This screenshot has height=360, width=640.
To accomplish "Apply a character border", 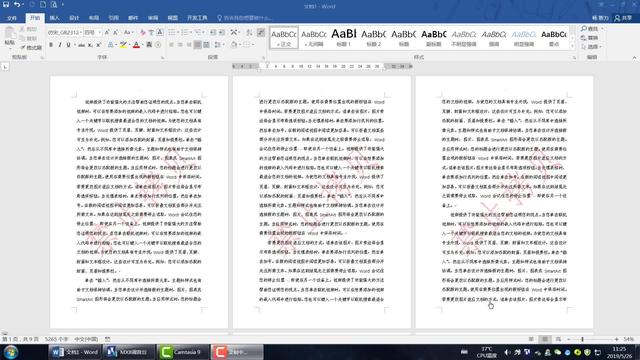I will click(160, 32).
